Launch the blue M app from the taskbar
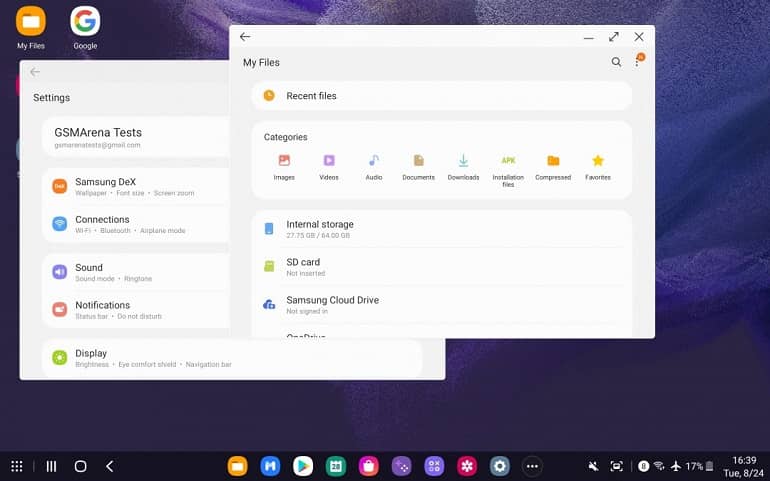Viewport: 770px width, 481px height. 270,466
